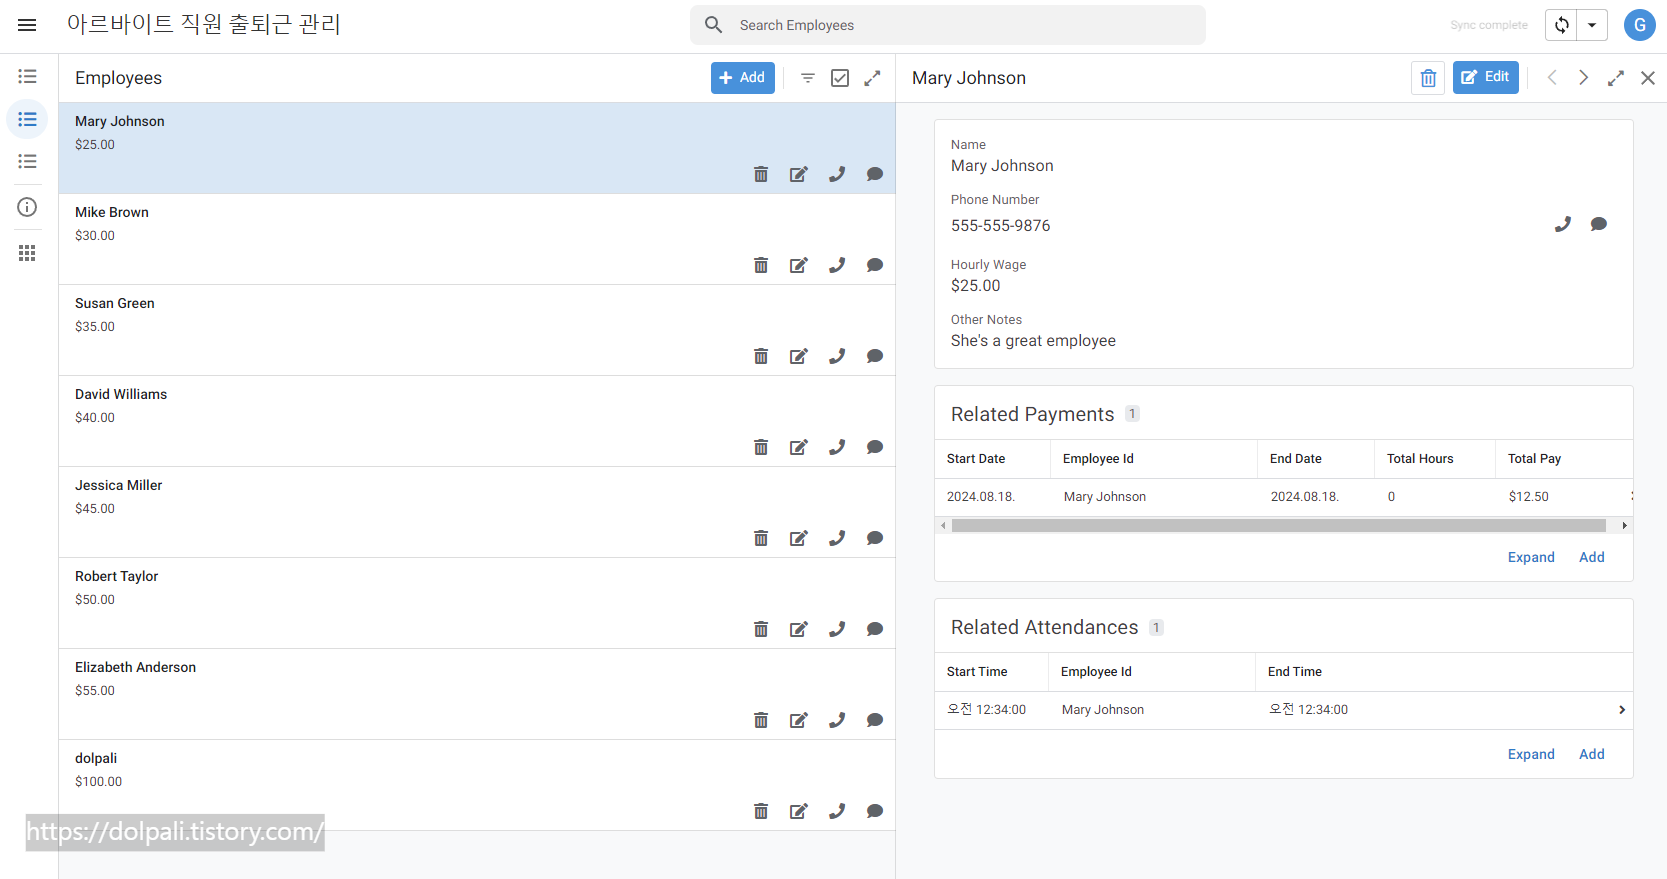Viewport: 1667px width, 879px height.
Task: Click the payments scrollbar right arrow
Action: coord(1625,525)
